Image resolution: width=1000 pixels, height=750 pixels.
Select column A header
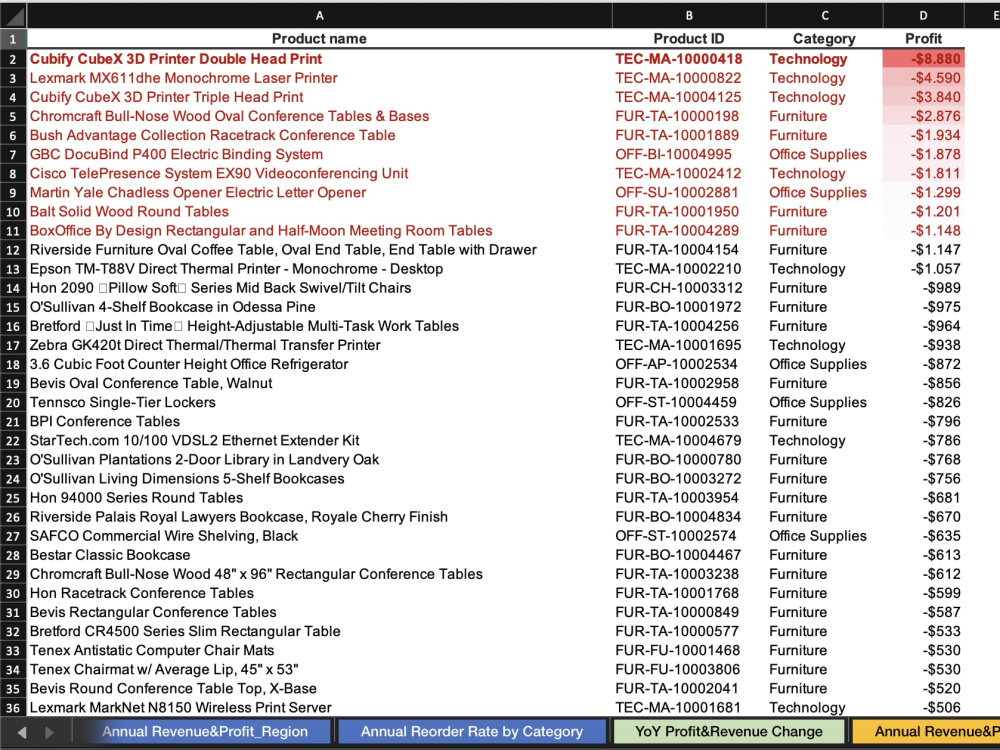320,16
